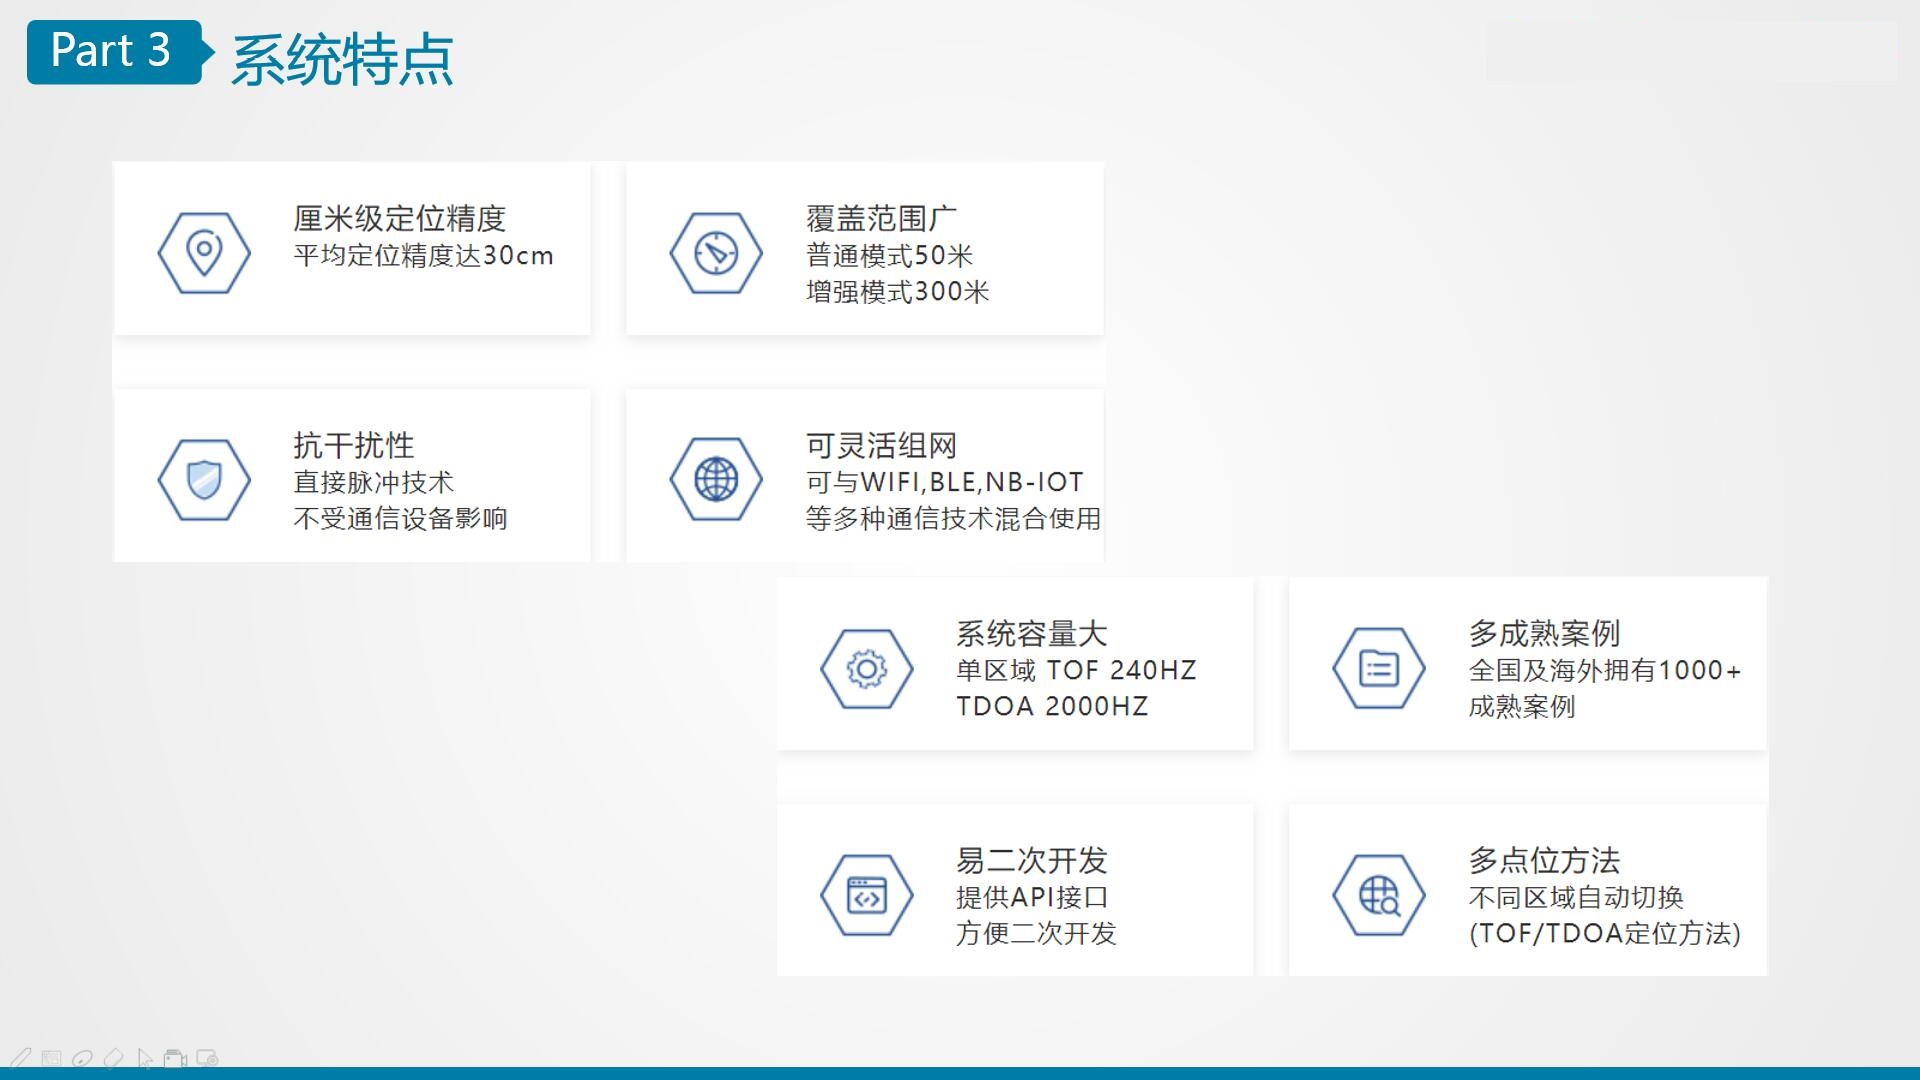Click the 方便二次开发 line
Viewport: 1920px width, 1080px height.
[x=1036, y=933]
